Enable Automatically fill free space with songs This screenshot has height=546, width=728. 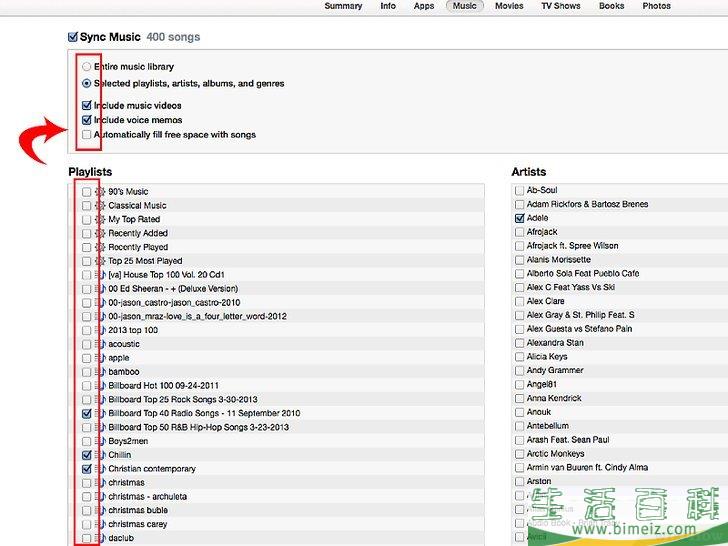pos(86,135)
